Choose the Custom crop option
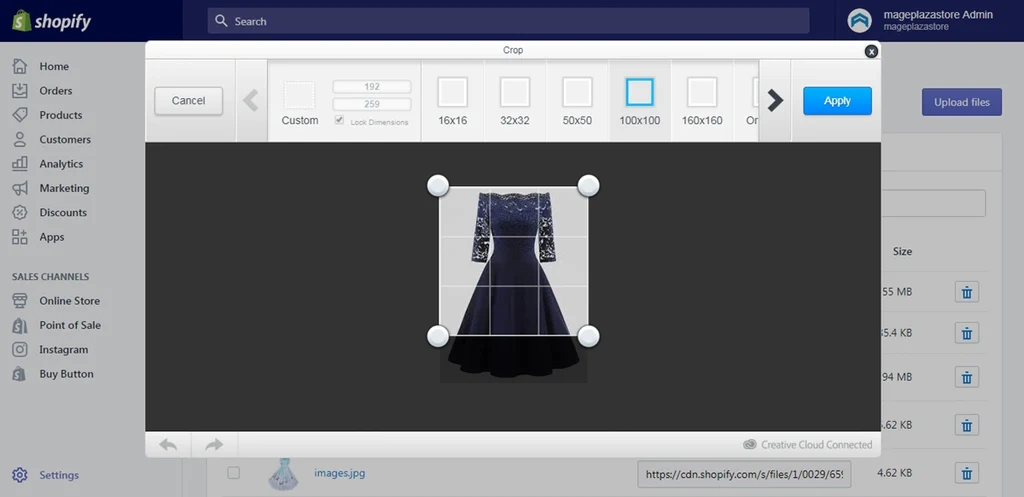Viewport: 1024px width, 497px height. click(299, 102)
